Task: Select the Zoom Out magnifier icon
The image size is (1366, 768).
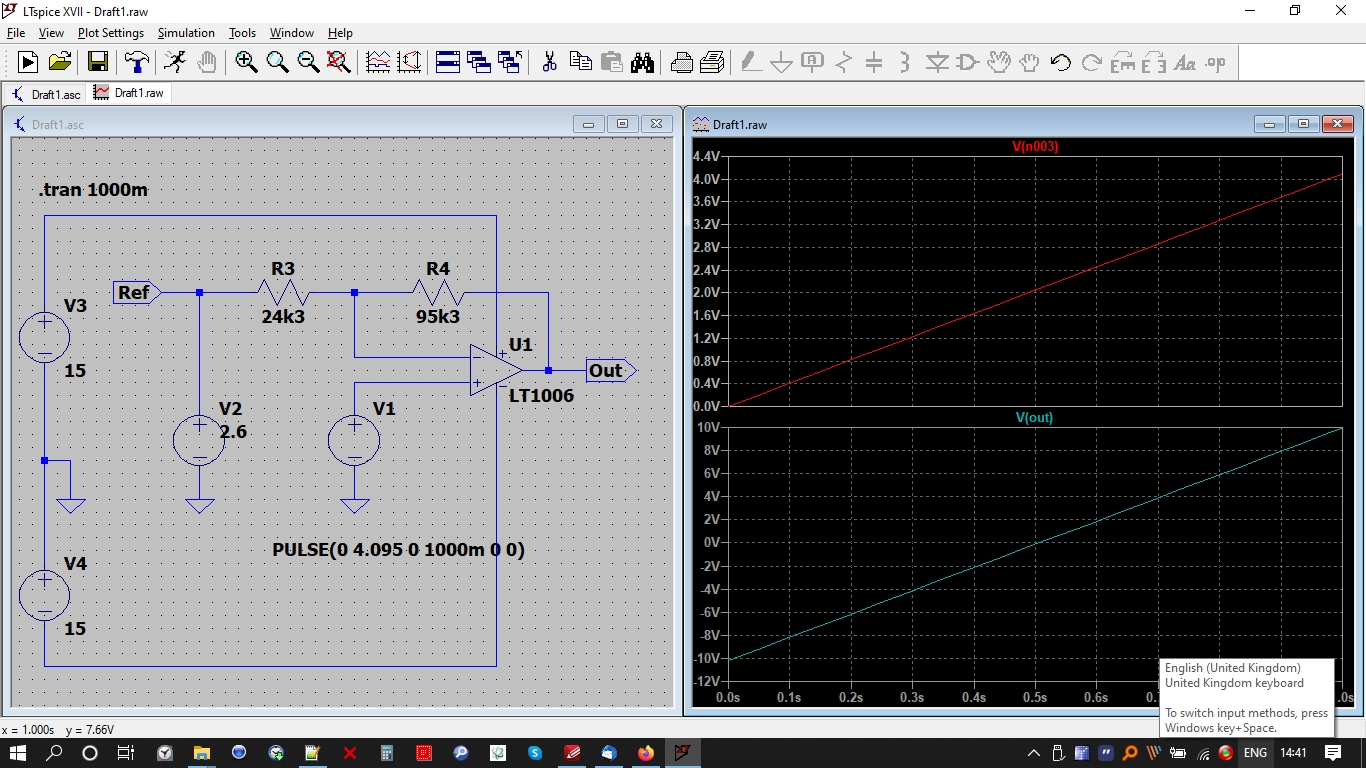Action: click(308, 62)
